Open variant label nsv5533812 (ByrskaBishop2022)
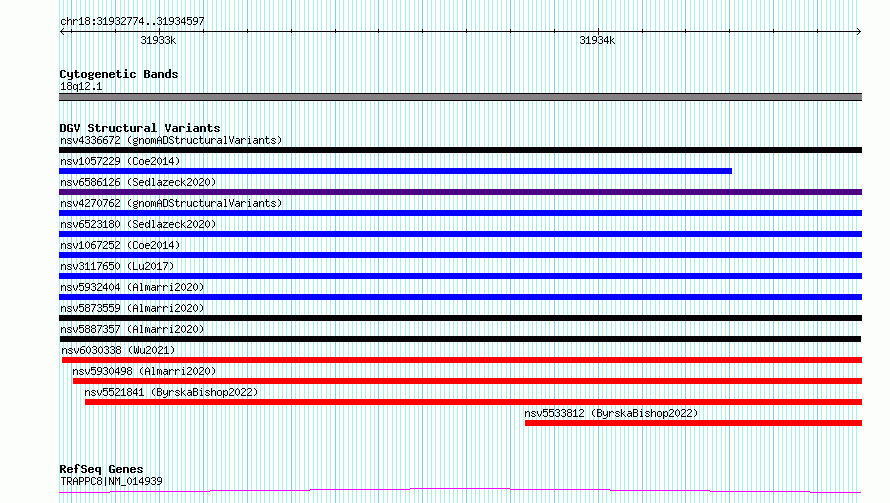This screenshot has width=890, height=503. (x=611, y=413)
